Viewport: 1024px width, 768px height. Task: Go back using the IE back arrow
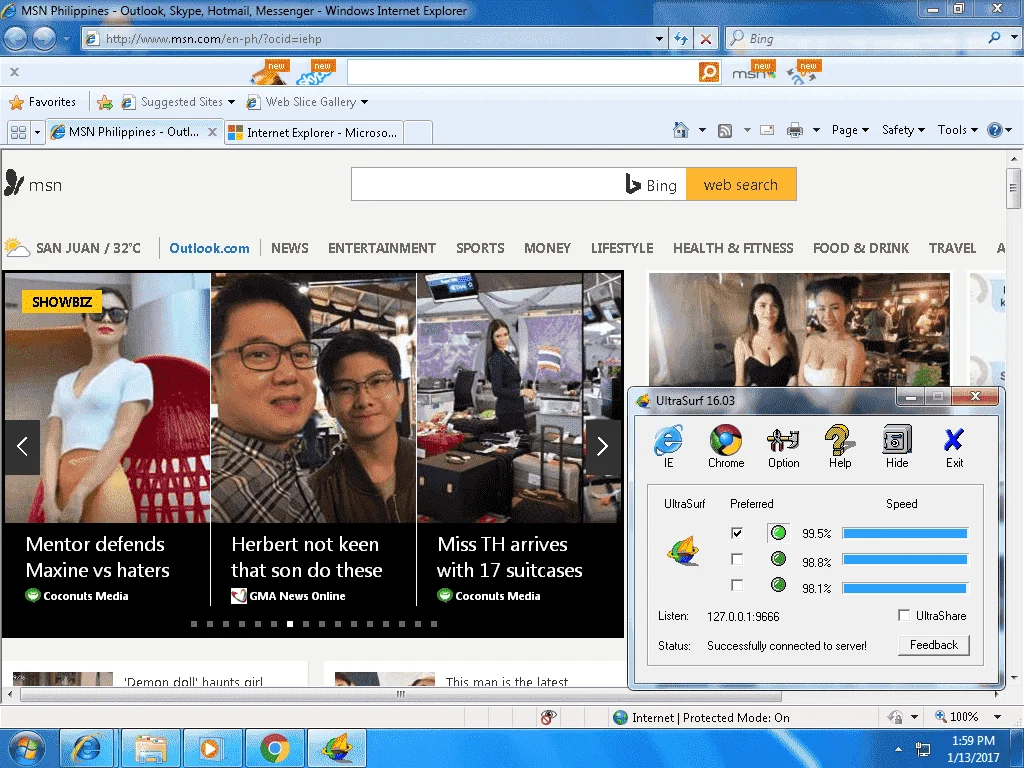pos(16,39)
